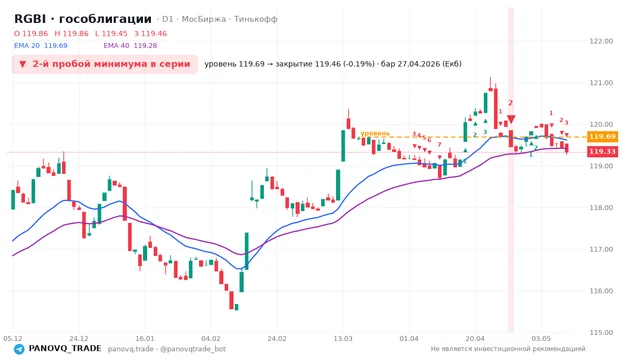Click the 'D1 · МосБиржа · Тинькофф' subtitle

pos(220,19)
